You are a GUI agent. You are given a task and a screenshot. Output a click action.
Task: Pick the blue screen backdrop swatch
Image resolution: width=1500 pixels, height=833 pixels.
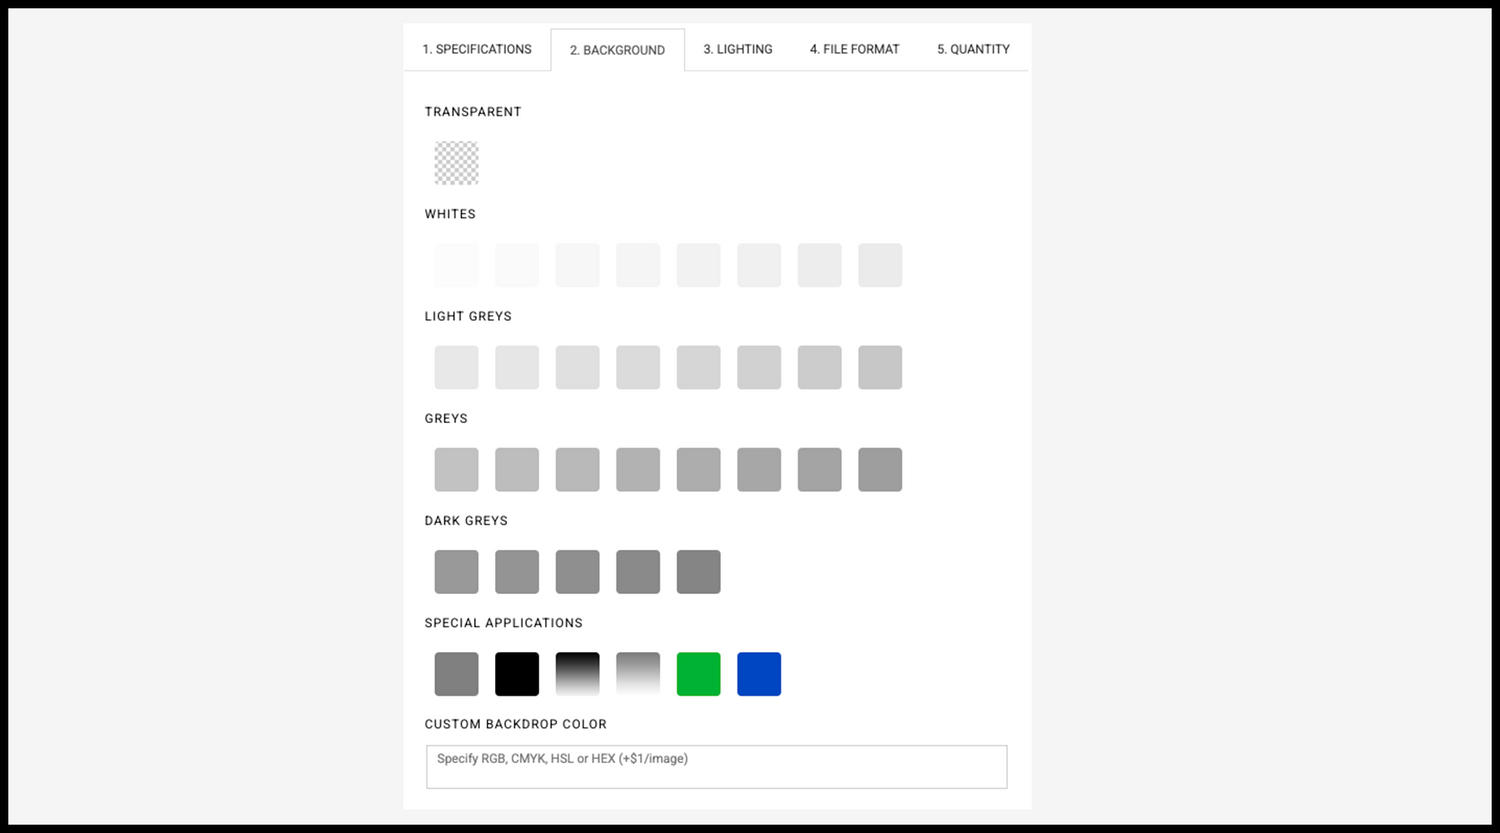pyautogui.click(x=759, y=674)
